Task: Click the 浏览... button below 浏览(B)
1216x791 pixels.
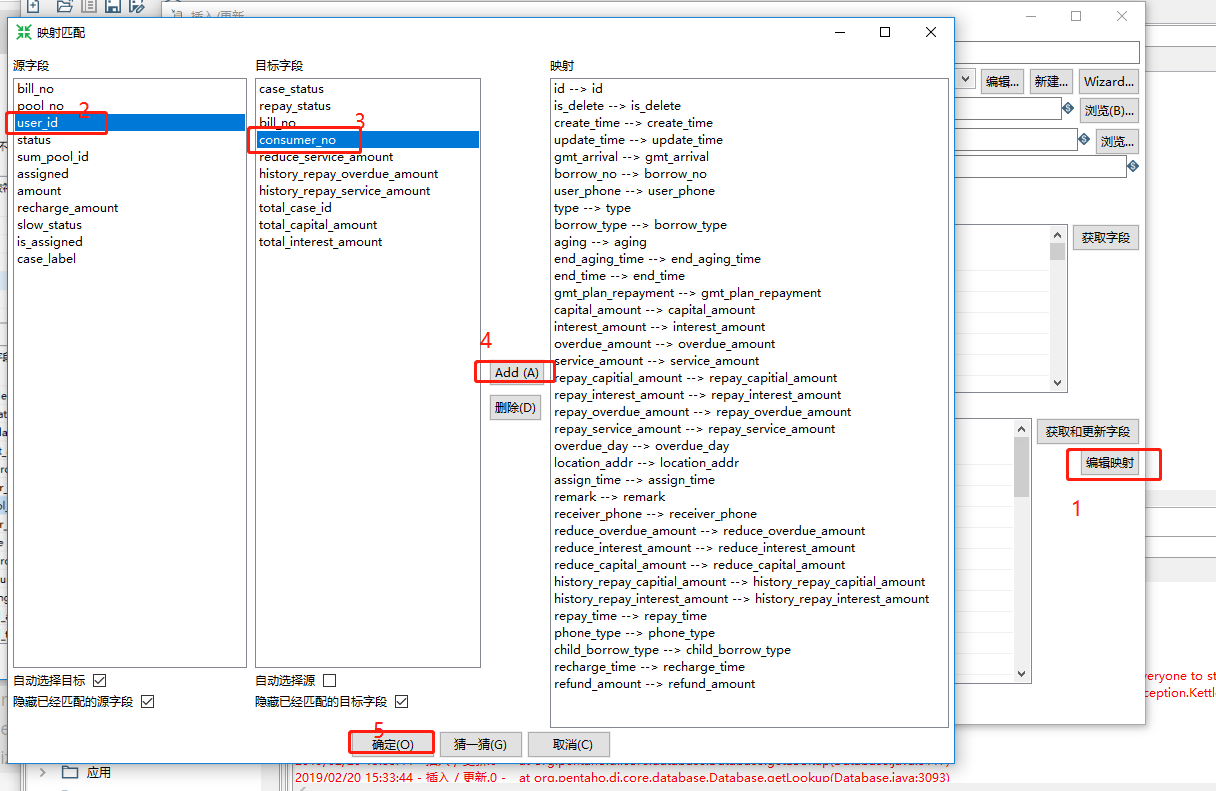Action: (x=1118, y=141)
